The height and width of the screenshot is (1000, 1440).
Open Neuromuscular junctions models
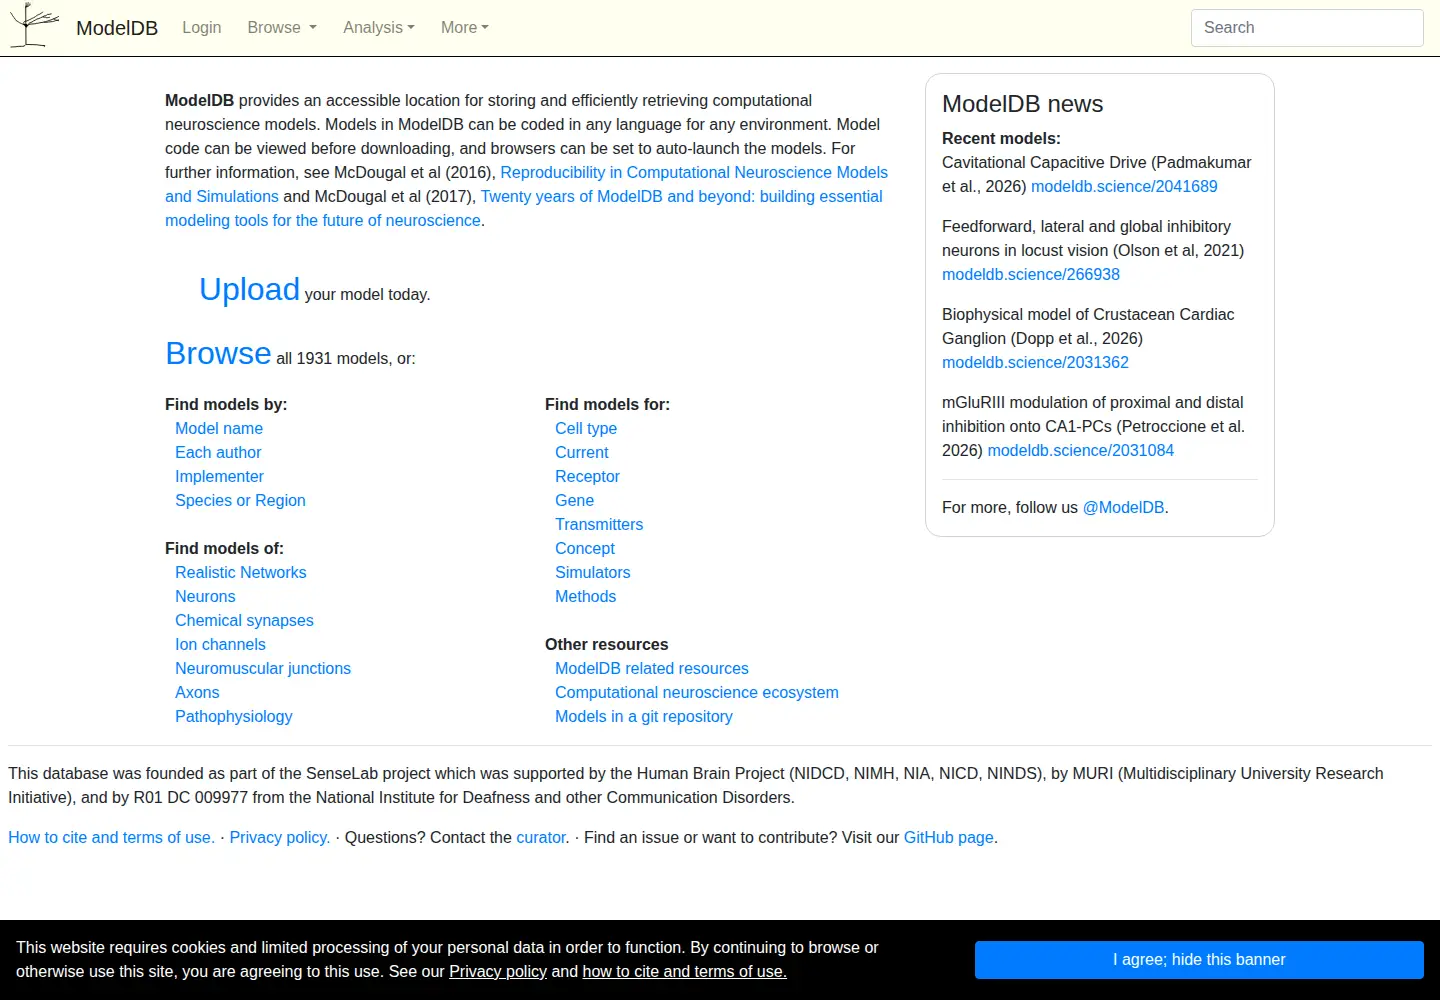coord(263,668)
